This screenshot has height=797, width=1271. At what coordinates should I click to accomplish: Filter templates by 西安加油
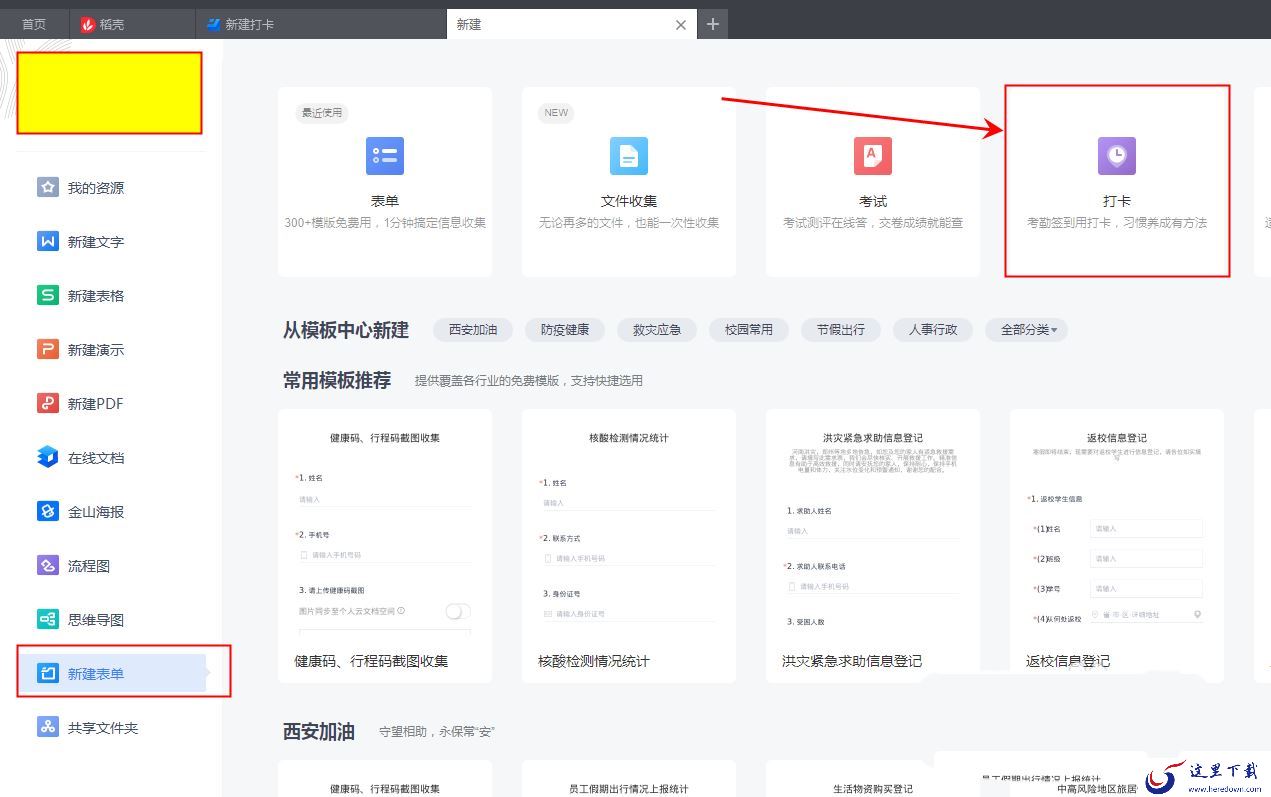[x=473, y=329]
